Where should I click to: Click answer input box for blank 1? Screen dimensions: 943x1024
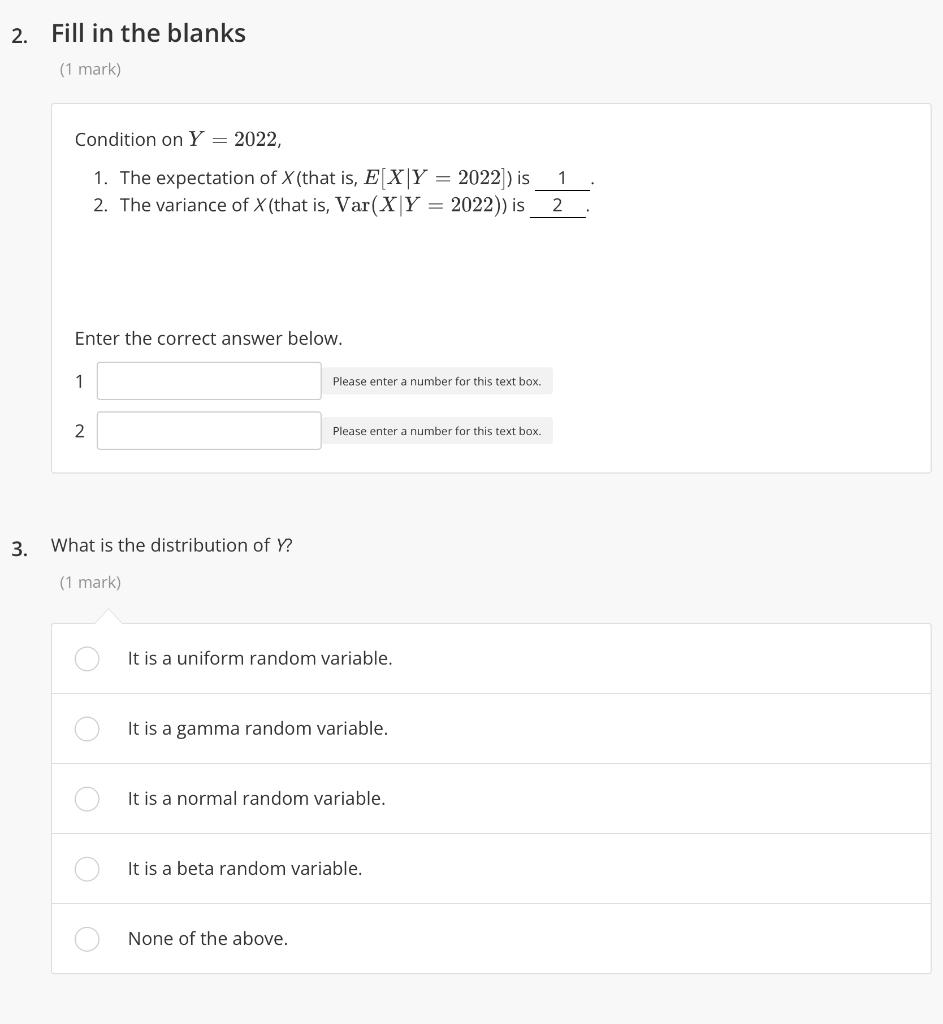(209, 381)
